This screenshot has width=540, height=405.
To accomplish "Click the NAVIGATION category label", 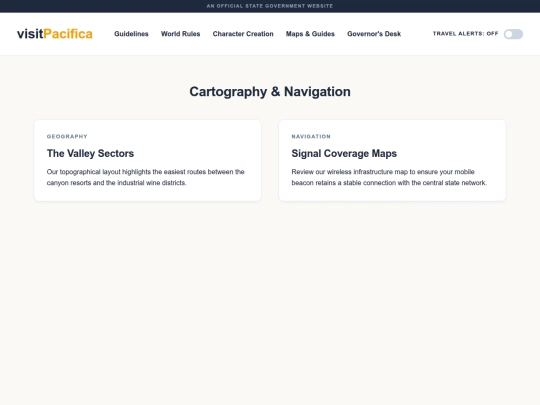I will [x=311, y=136].
